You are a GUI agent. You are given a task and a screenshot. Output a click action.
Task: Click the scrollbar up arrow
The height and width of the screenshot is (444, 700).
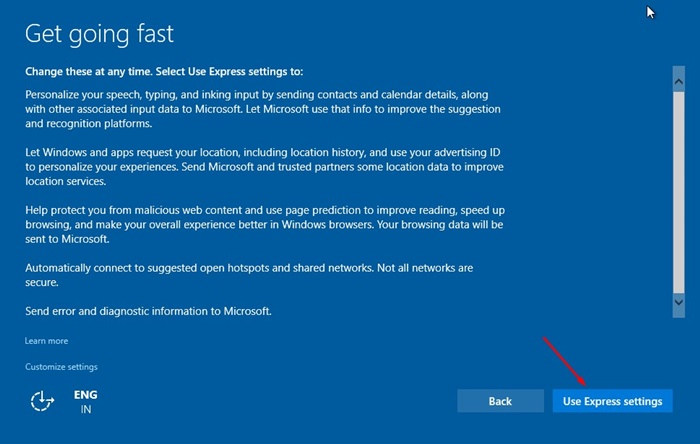click(x=679, y=82)
